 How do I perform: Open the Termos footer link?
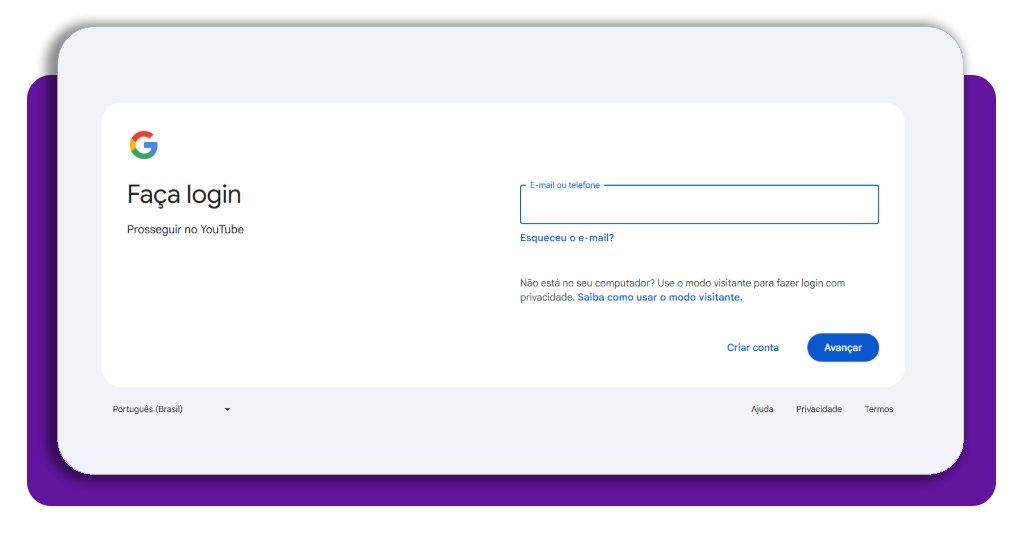tap(878, 409)
